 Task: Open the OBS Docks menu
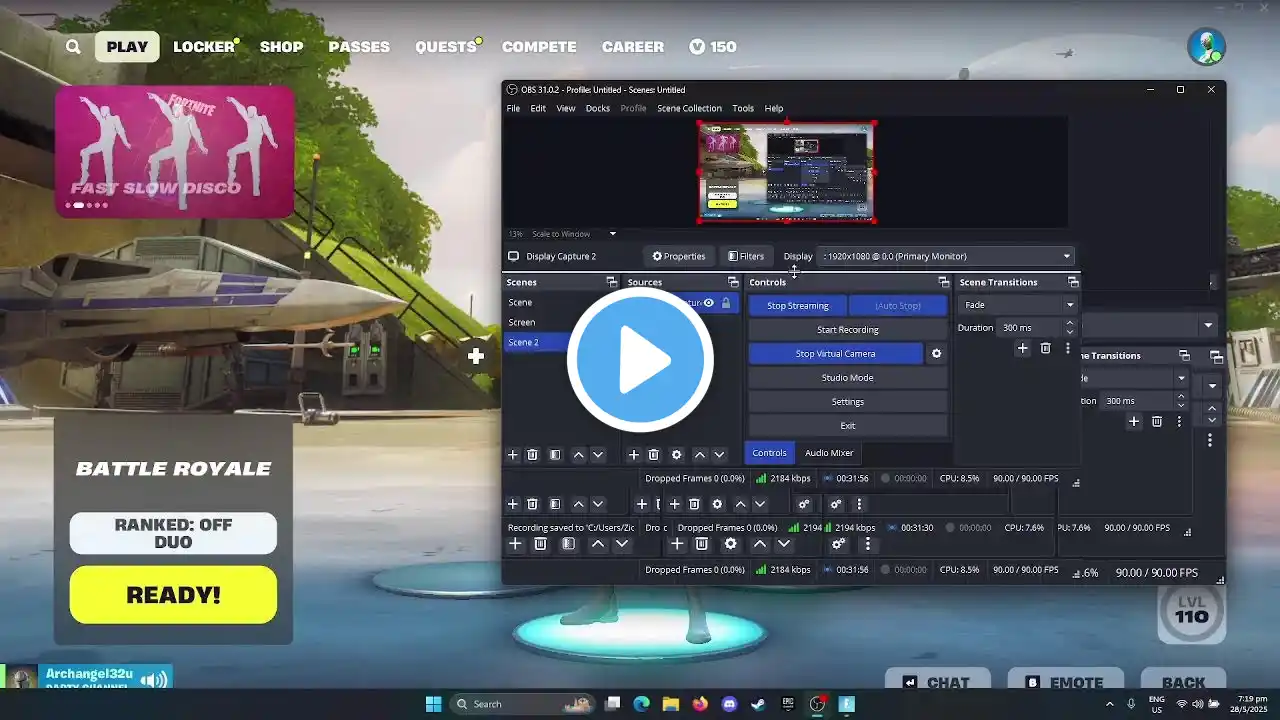[x=598, y=108]
